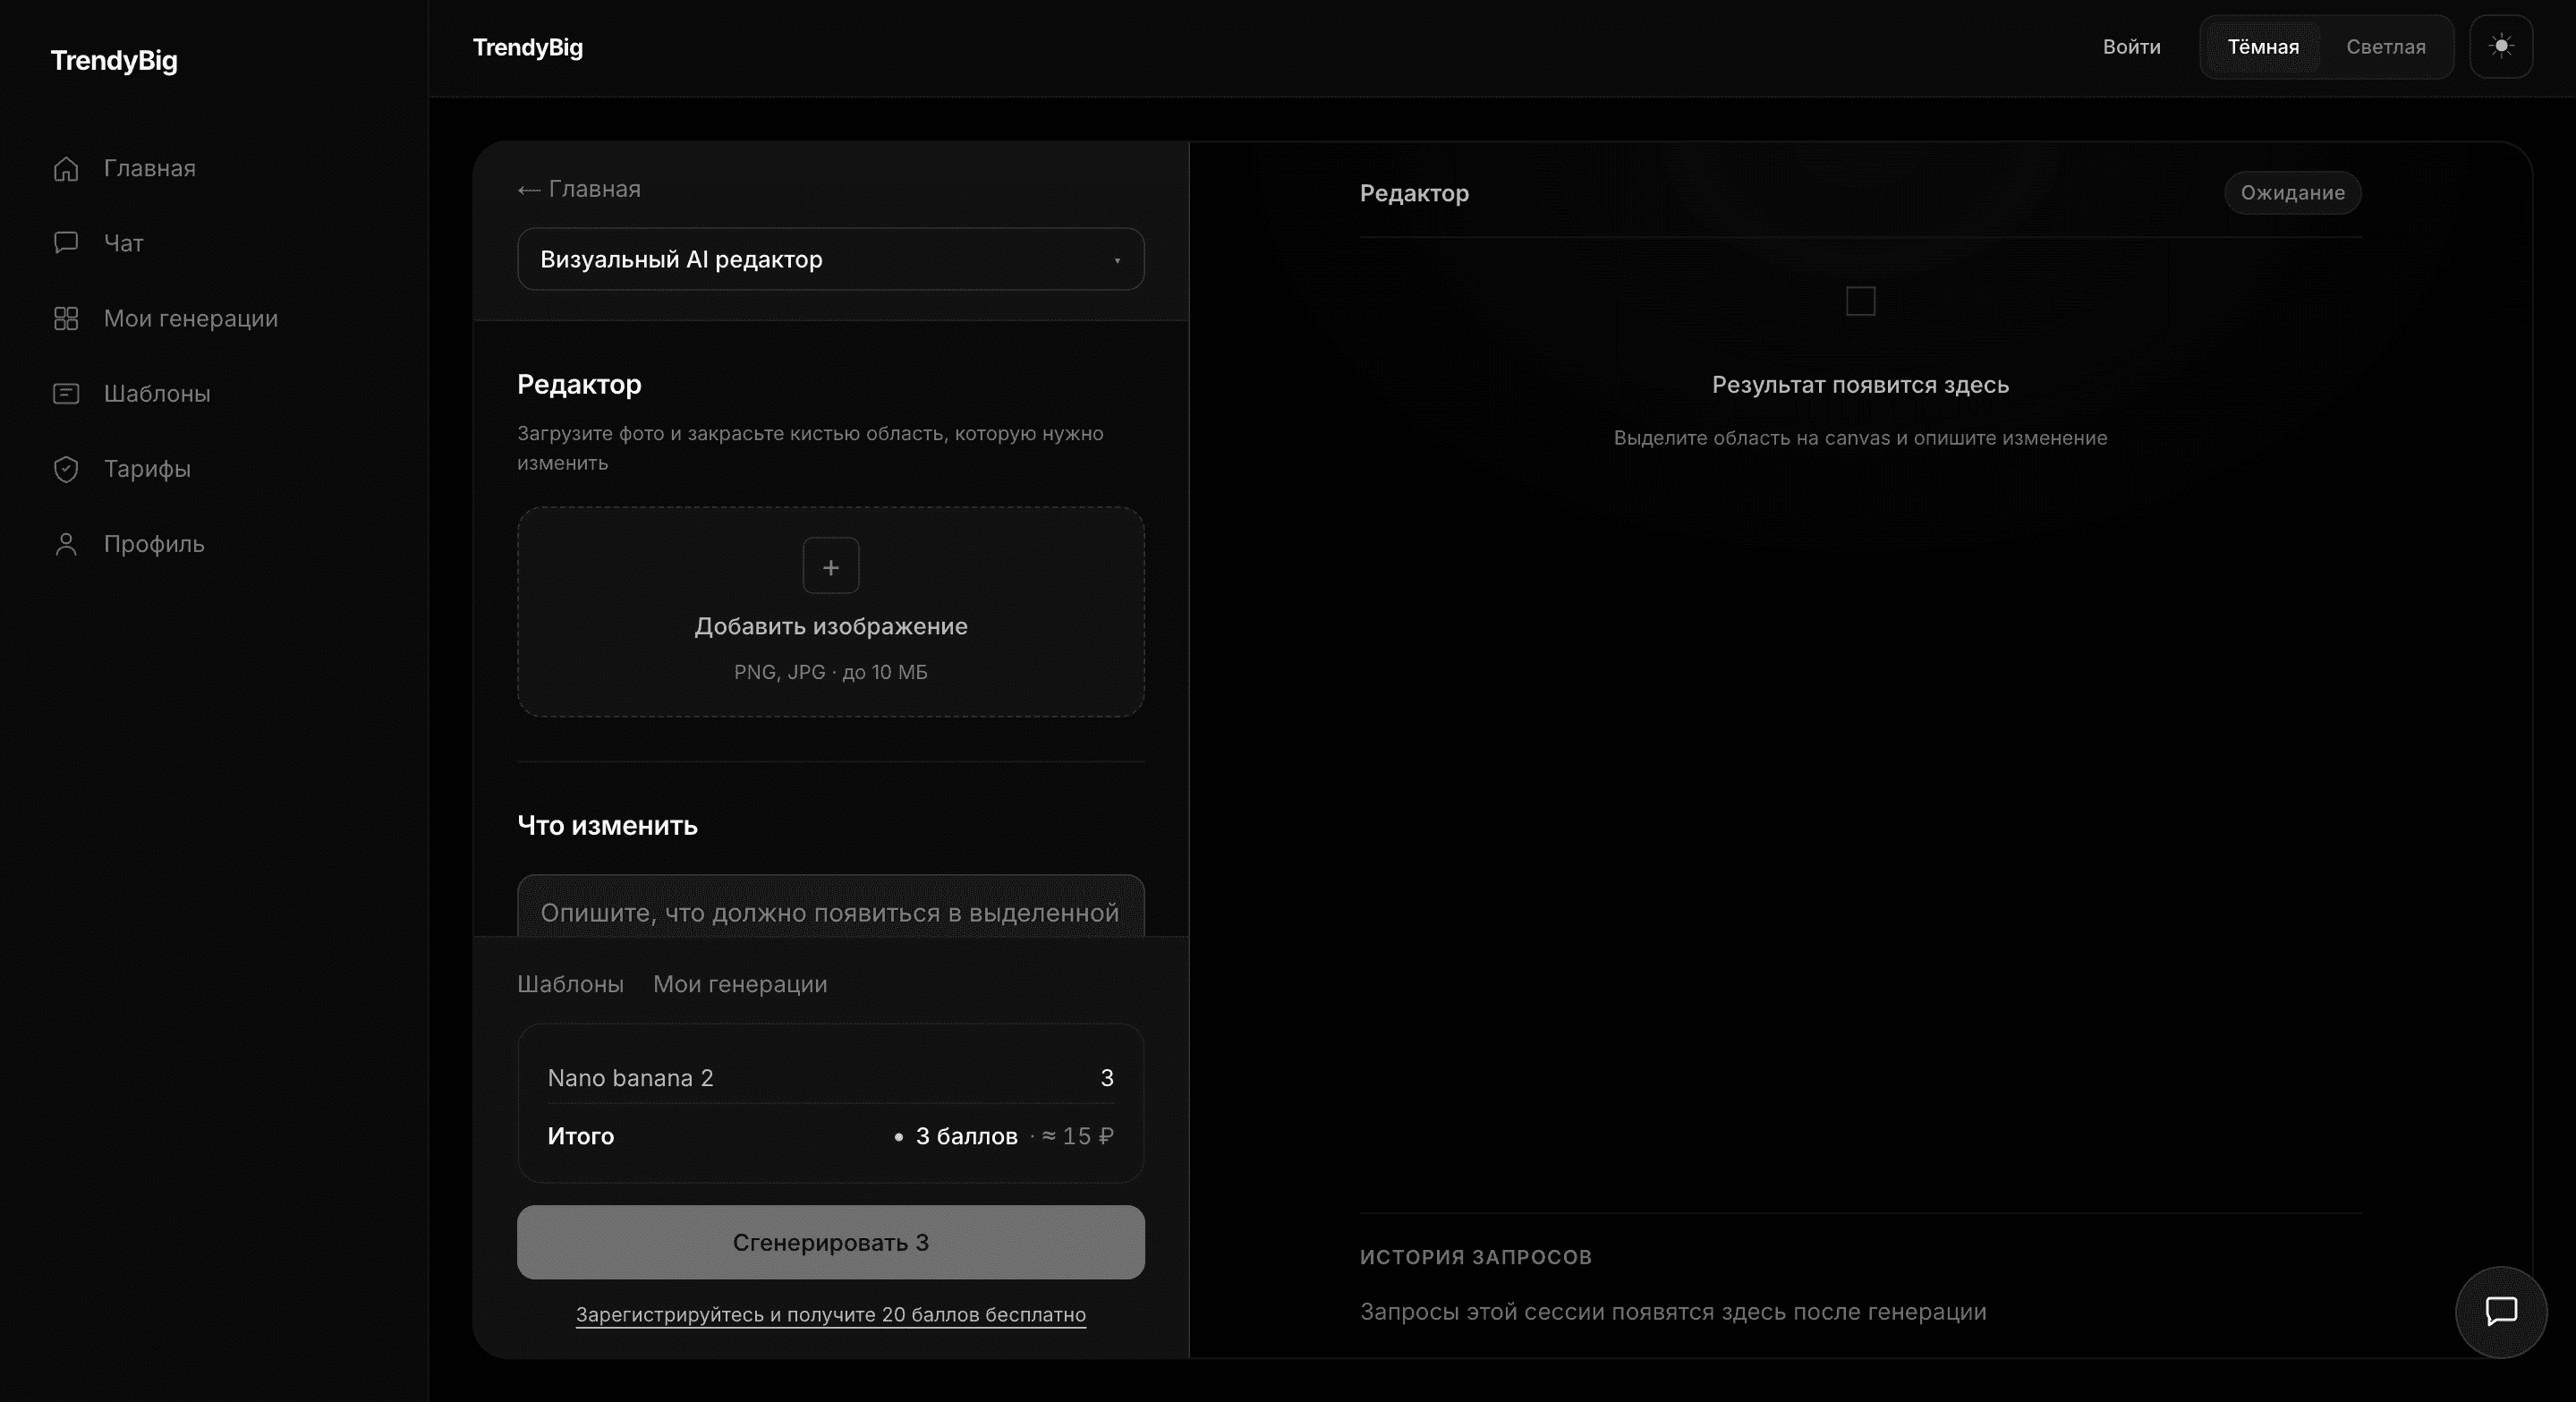Open the registration link for 20 free points
2576x1402 pixels.
[831, 1314]
